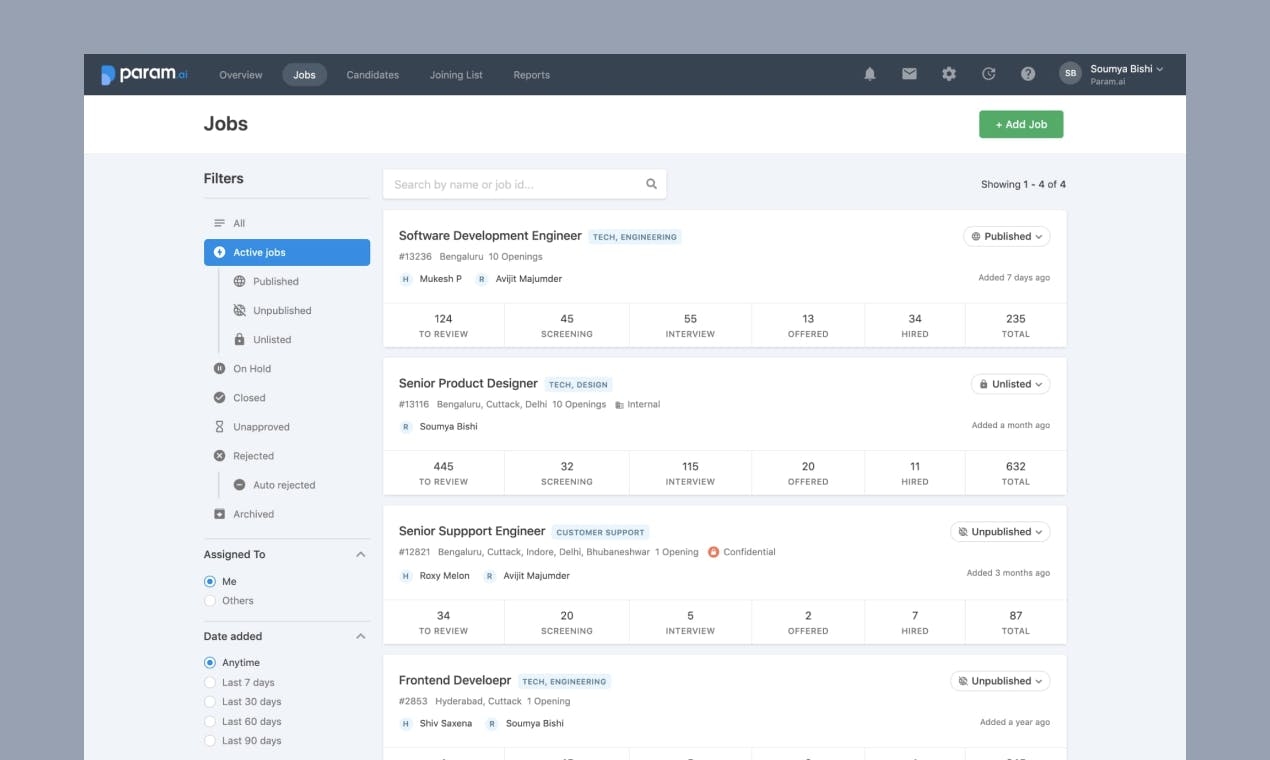Open the Senior Suppport Engineer job title
The width and height of the screenshot is (1270, 760).
pos(472,532)
